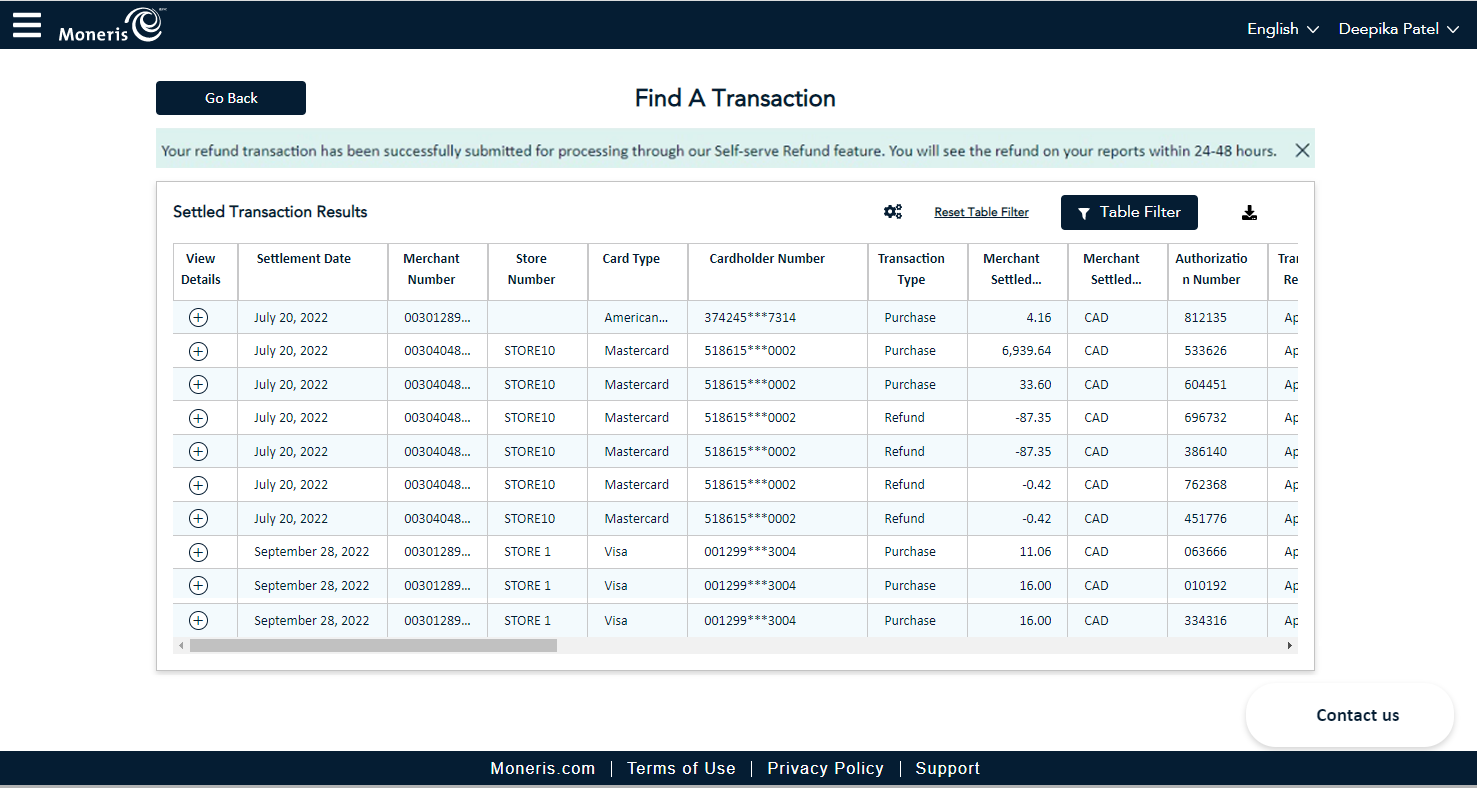Select authorization number 812135
The height and width of the screenshot is (788, 1477).
click(1205, 318)
